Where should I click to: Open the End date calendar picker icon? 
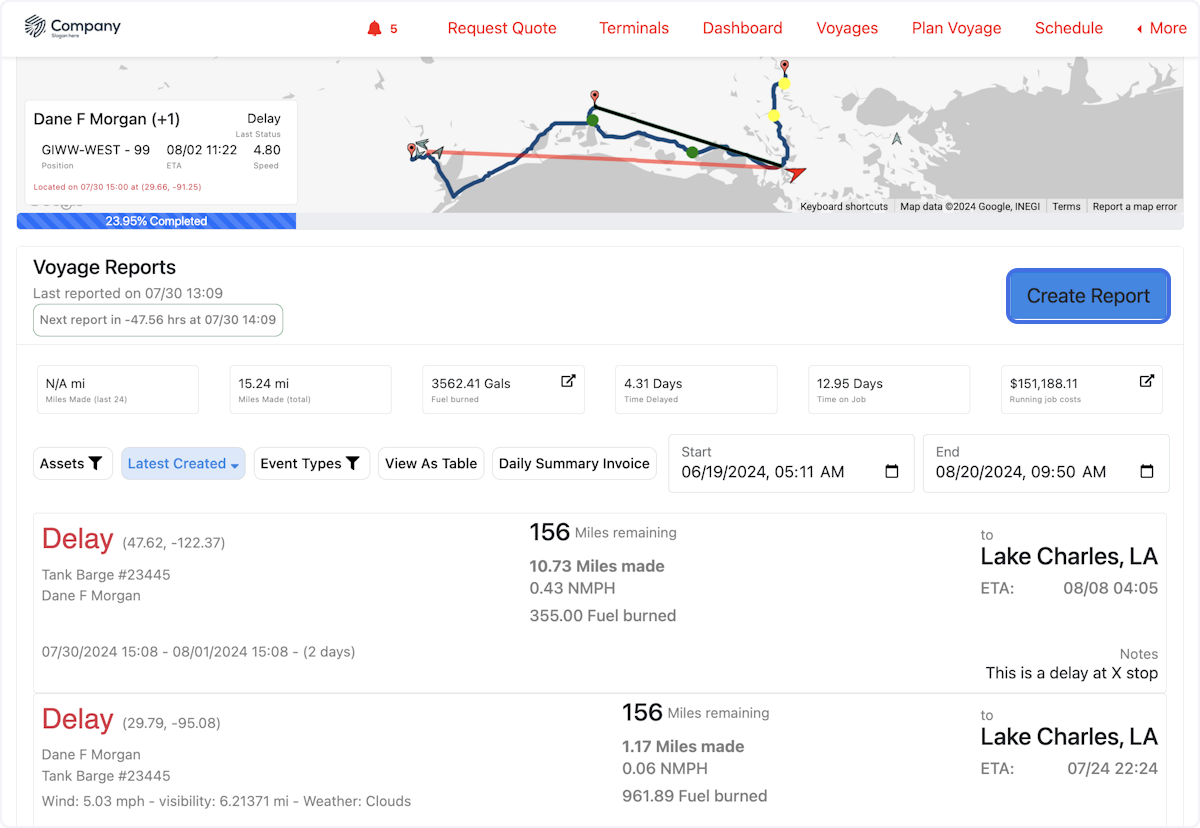click(x=1147, y=472)
